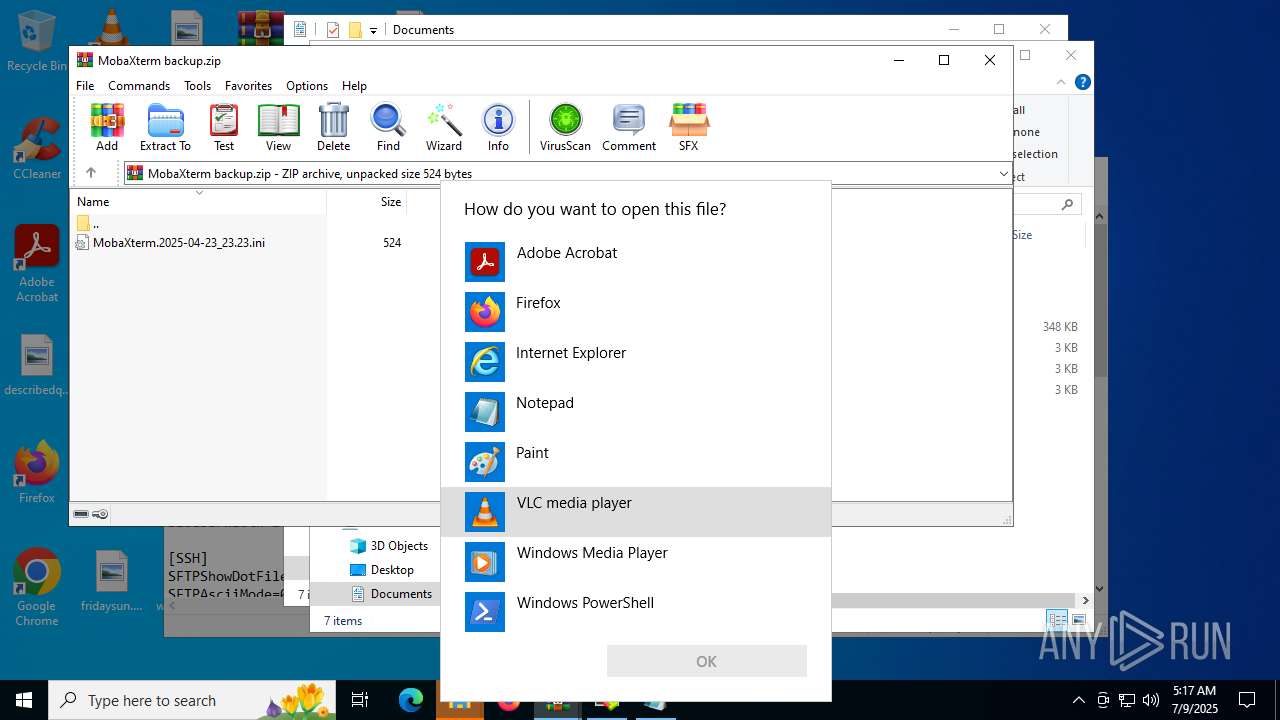Open the Recycle Bin desktop icon
1280x720 pixels.
tap(37, 41)
